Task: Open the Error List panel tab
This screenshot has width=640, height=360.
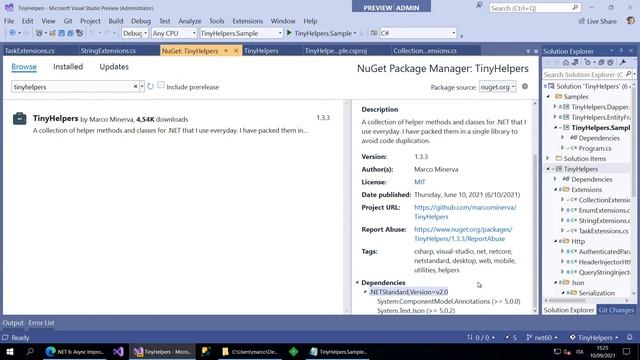Action: coord(41,322)
